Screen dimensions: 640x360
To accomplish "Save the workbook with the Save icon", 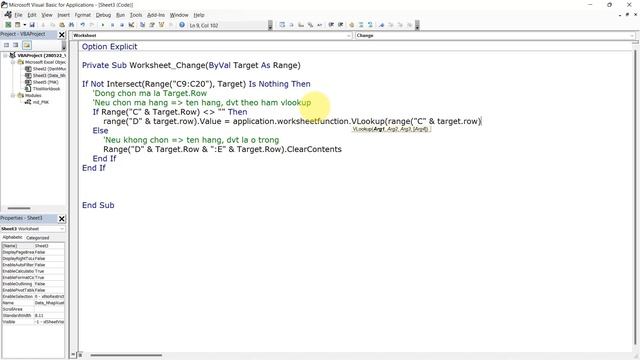I will pos(32,25).
